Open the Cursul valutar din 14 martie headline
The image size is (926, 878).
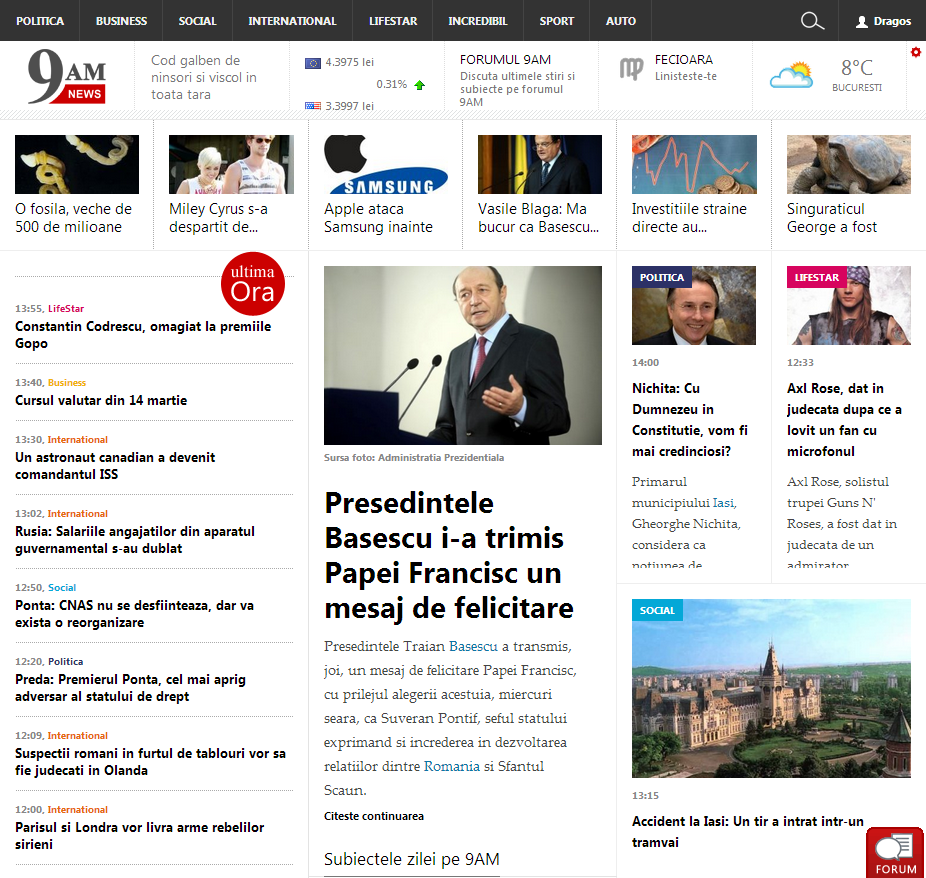tap(101, 400)
